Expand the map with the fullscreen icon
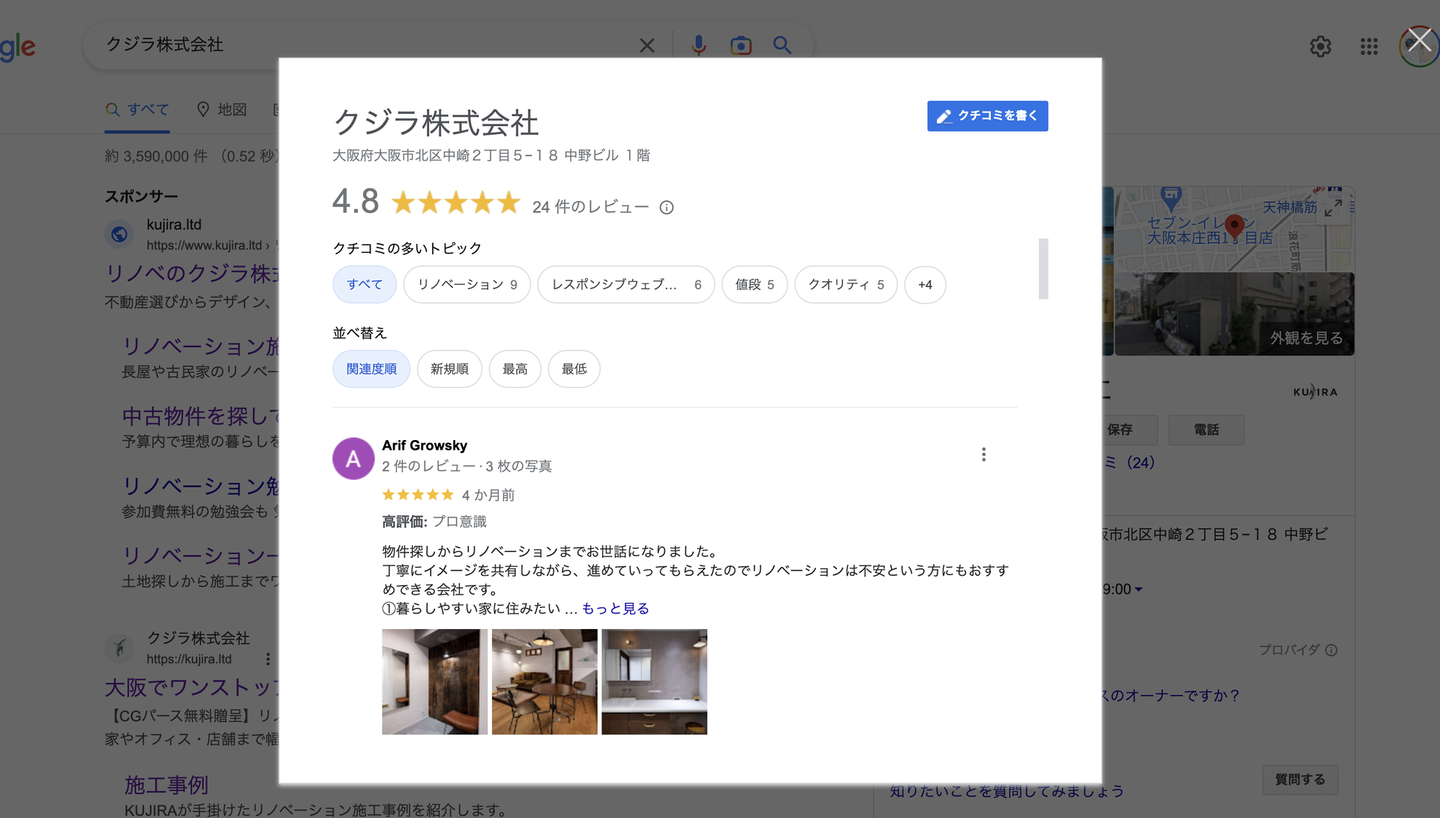Screen dimensions: 1440x818 point(1333,208)
